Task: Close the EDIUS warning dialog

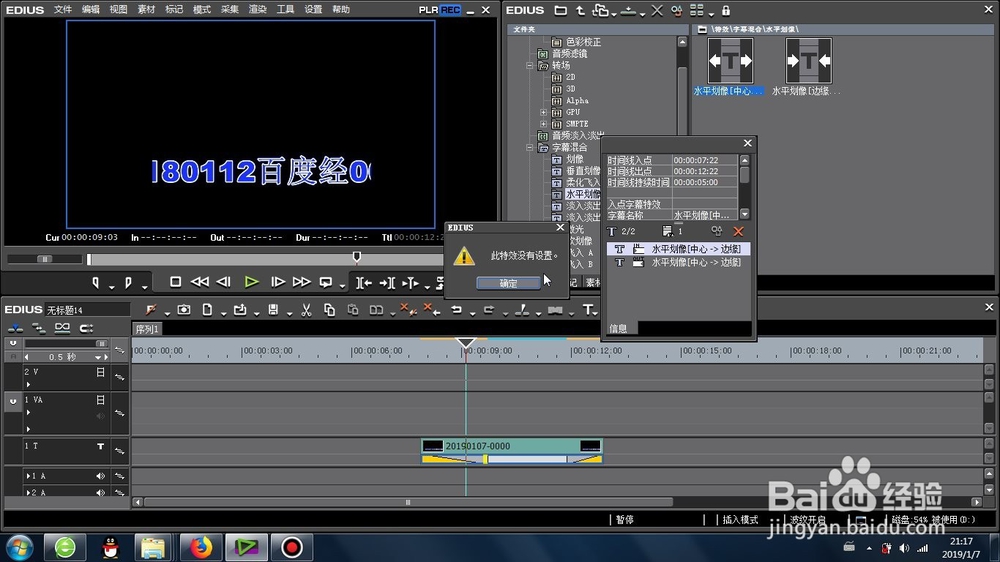Action: pyautogui.click(x=560, y=228)
